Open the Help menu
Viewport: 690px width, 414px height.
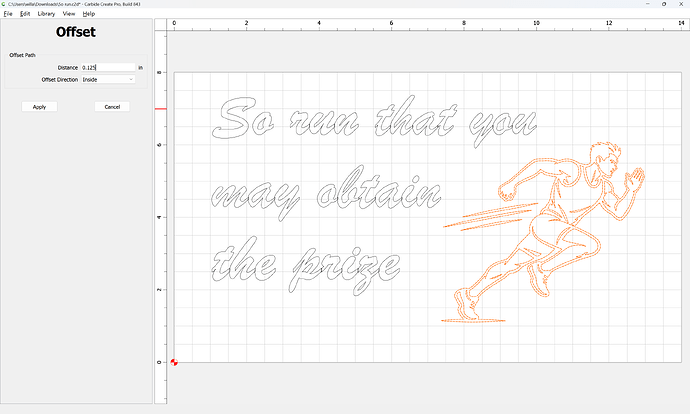(89, 14)
